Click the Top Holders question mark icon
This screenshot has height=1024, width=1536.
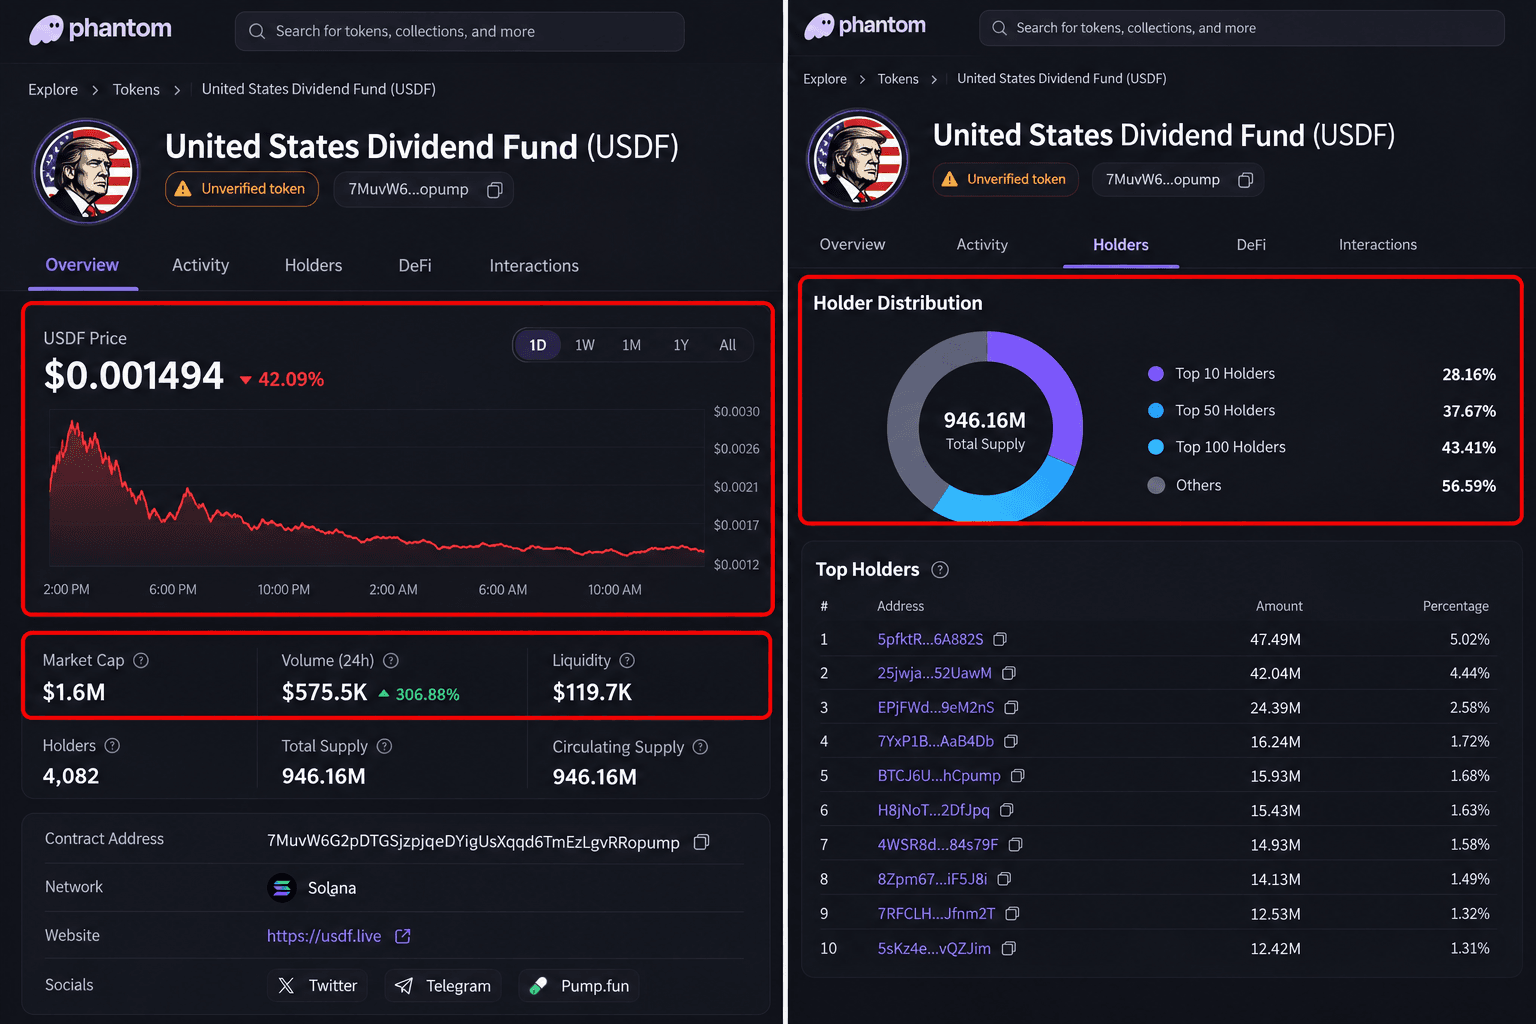coord(940,569)
